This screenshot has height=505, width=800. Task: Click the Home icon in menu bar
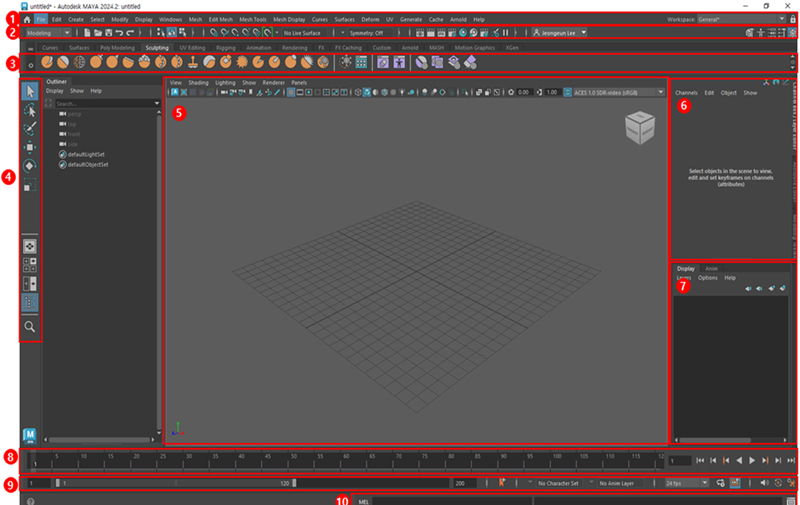click(27, 19)
